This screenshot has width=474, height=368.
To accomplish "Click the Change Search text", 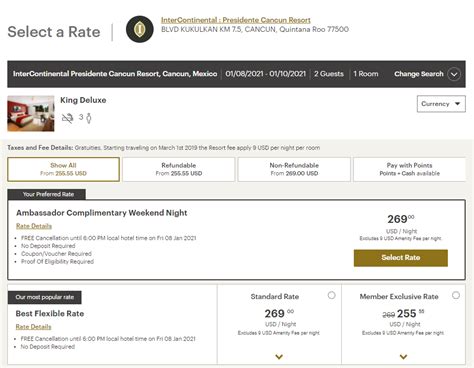I will (x=419, y=74).
